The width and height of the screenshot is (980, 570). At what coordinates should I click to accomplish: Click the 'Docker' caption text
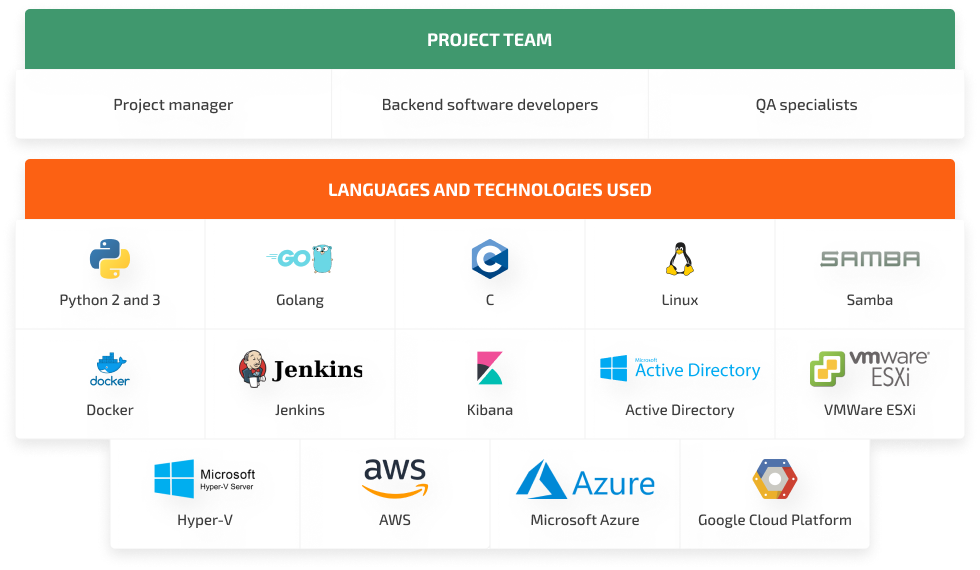(110, 410)
